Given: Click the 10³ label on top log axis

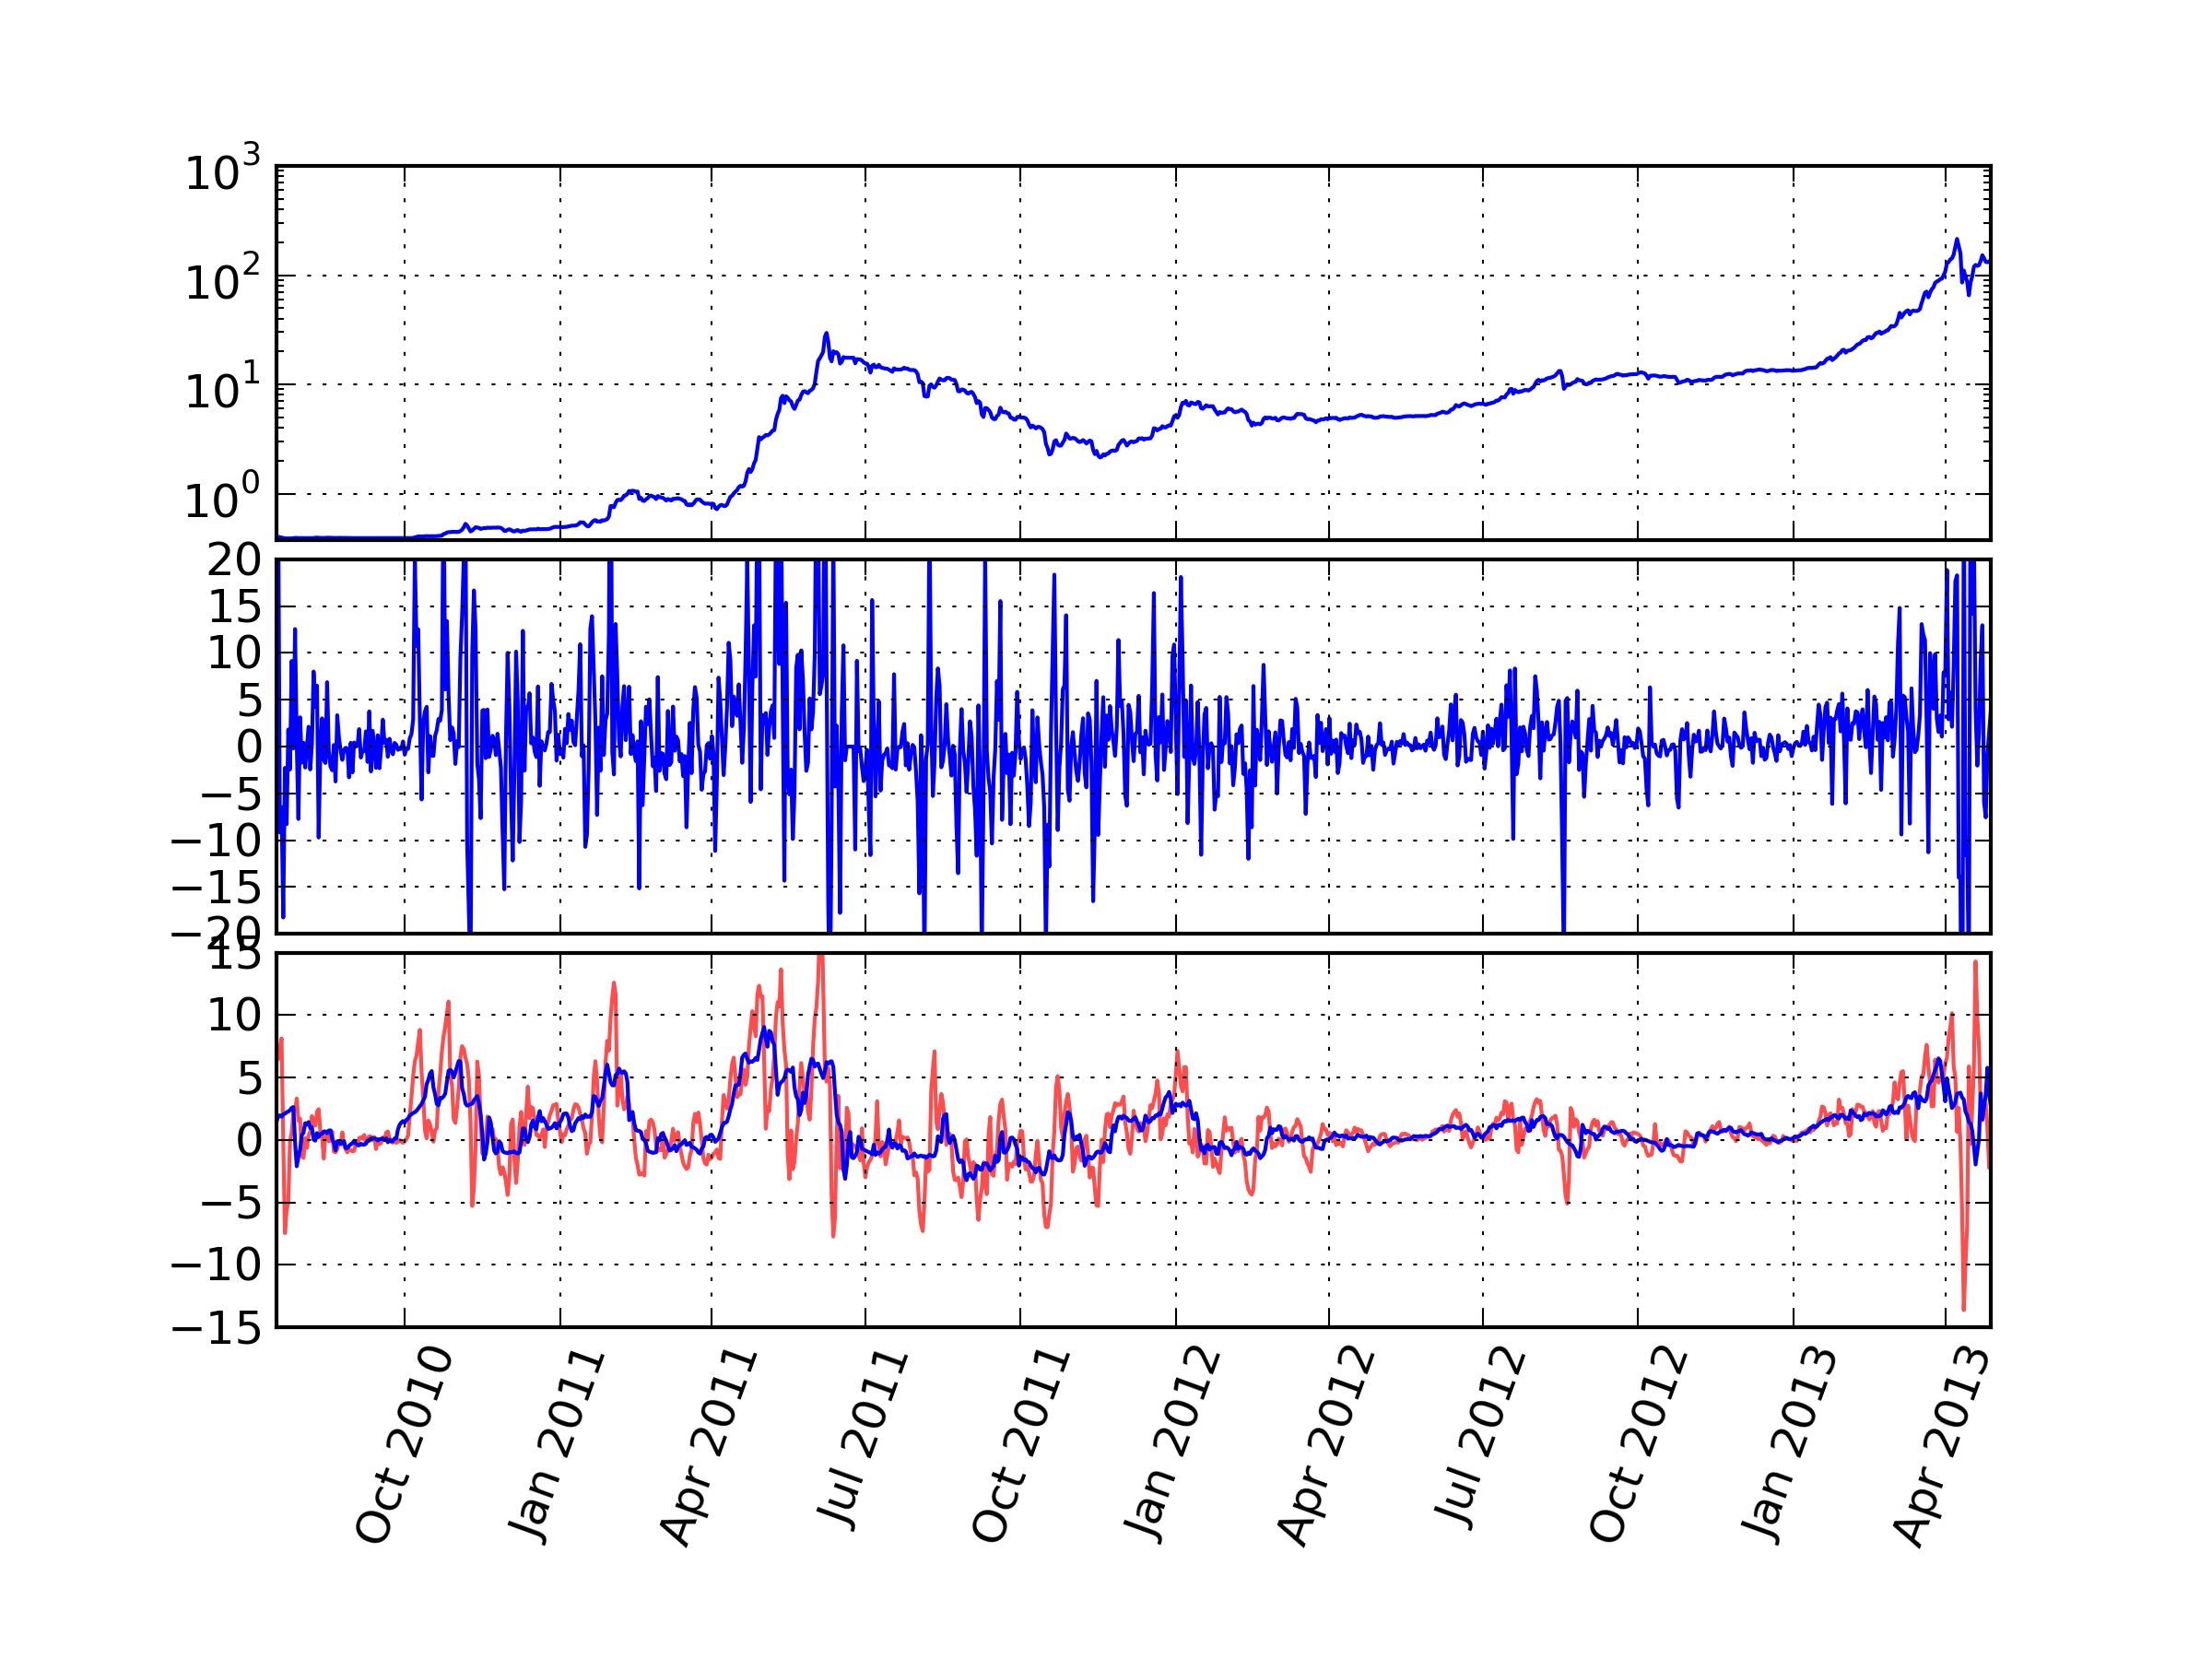Looking at the screenshot, I should 222,171.
